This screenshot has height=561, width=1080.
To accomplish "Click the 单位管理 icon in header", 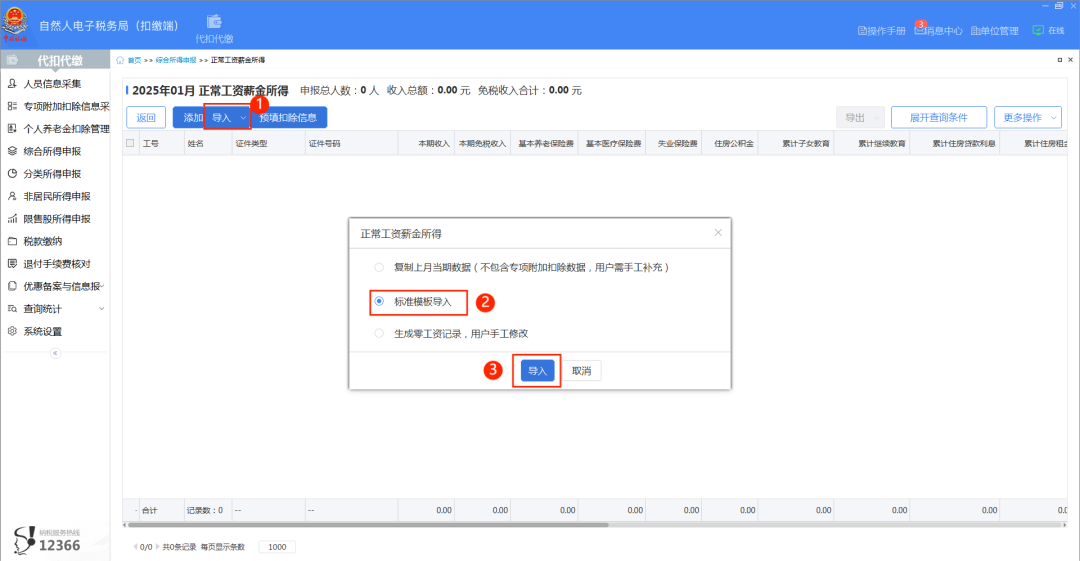I will click(x=975, y=31).
